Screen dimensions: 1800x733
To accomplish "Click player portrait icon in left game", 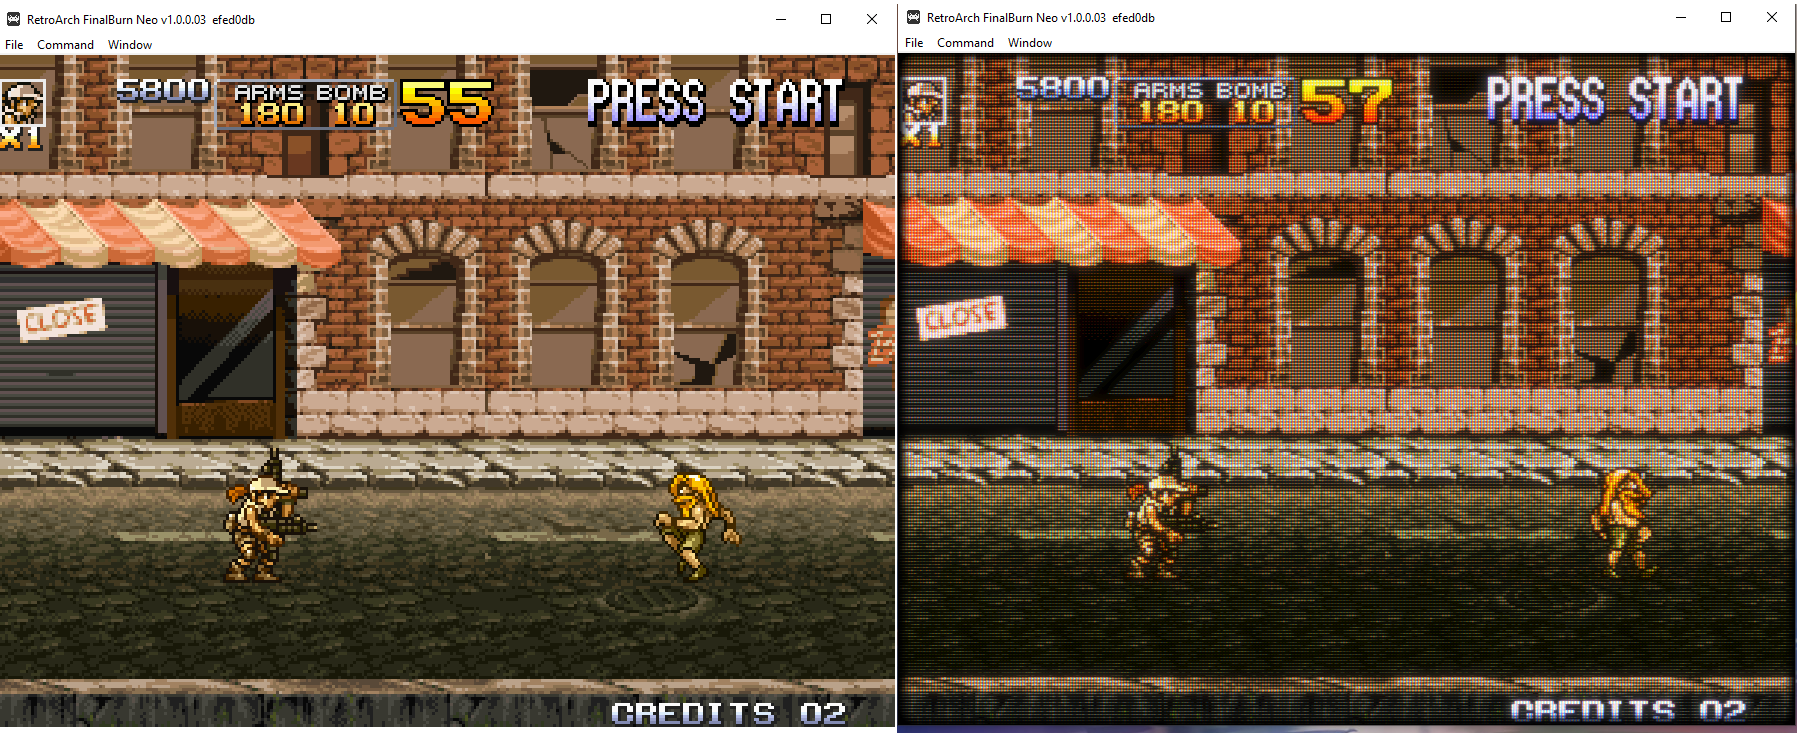I will (22, 104).
